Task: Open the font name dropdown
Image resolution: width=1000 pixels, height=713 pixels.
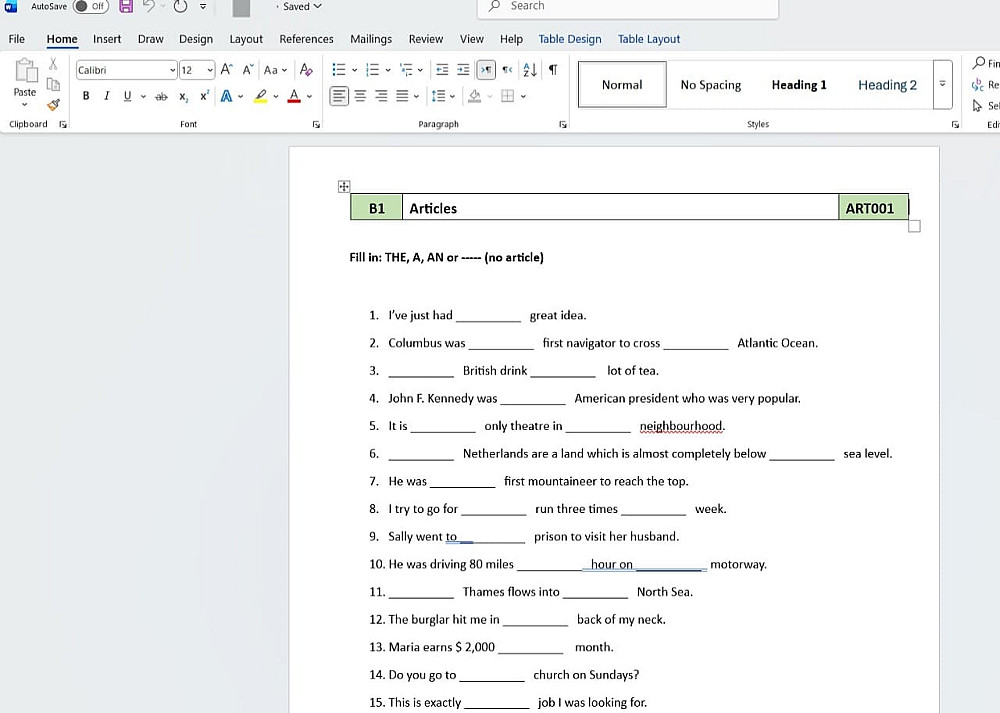Action: click(172, 70)
